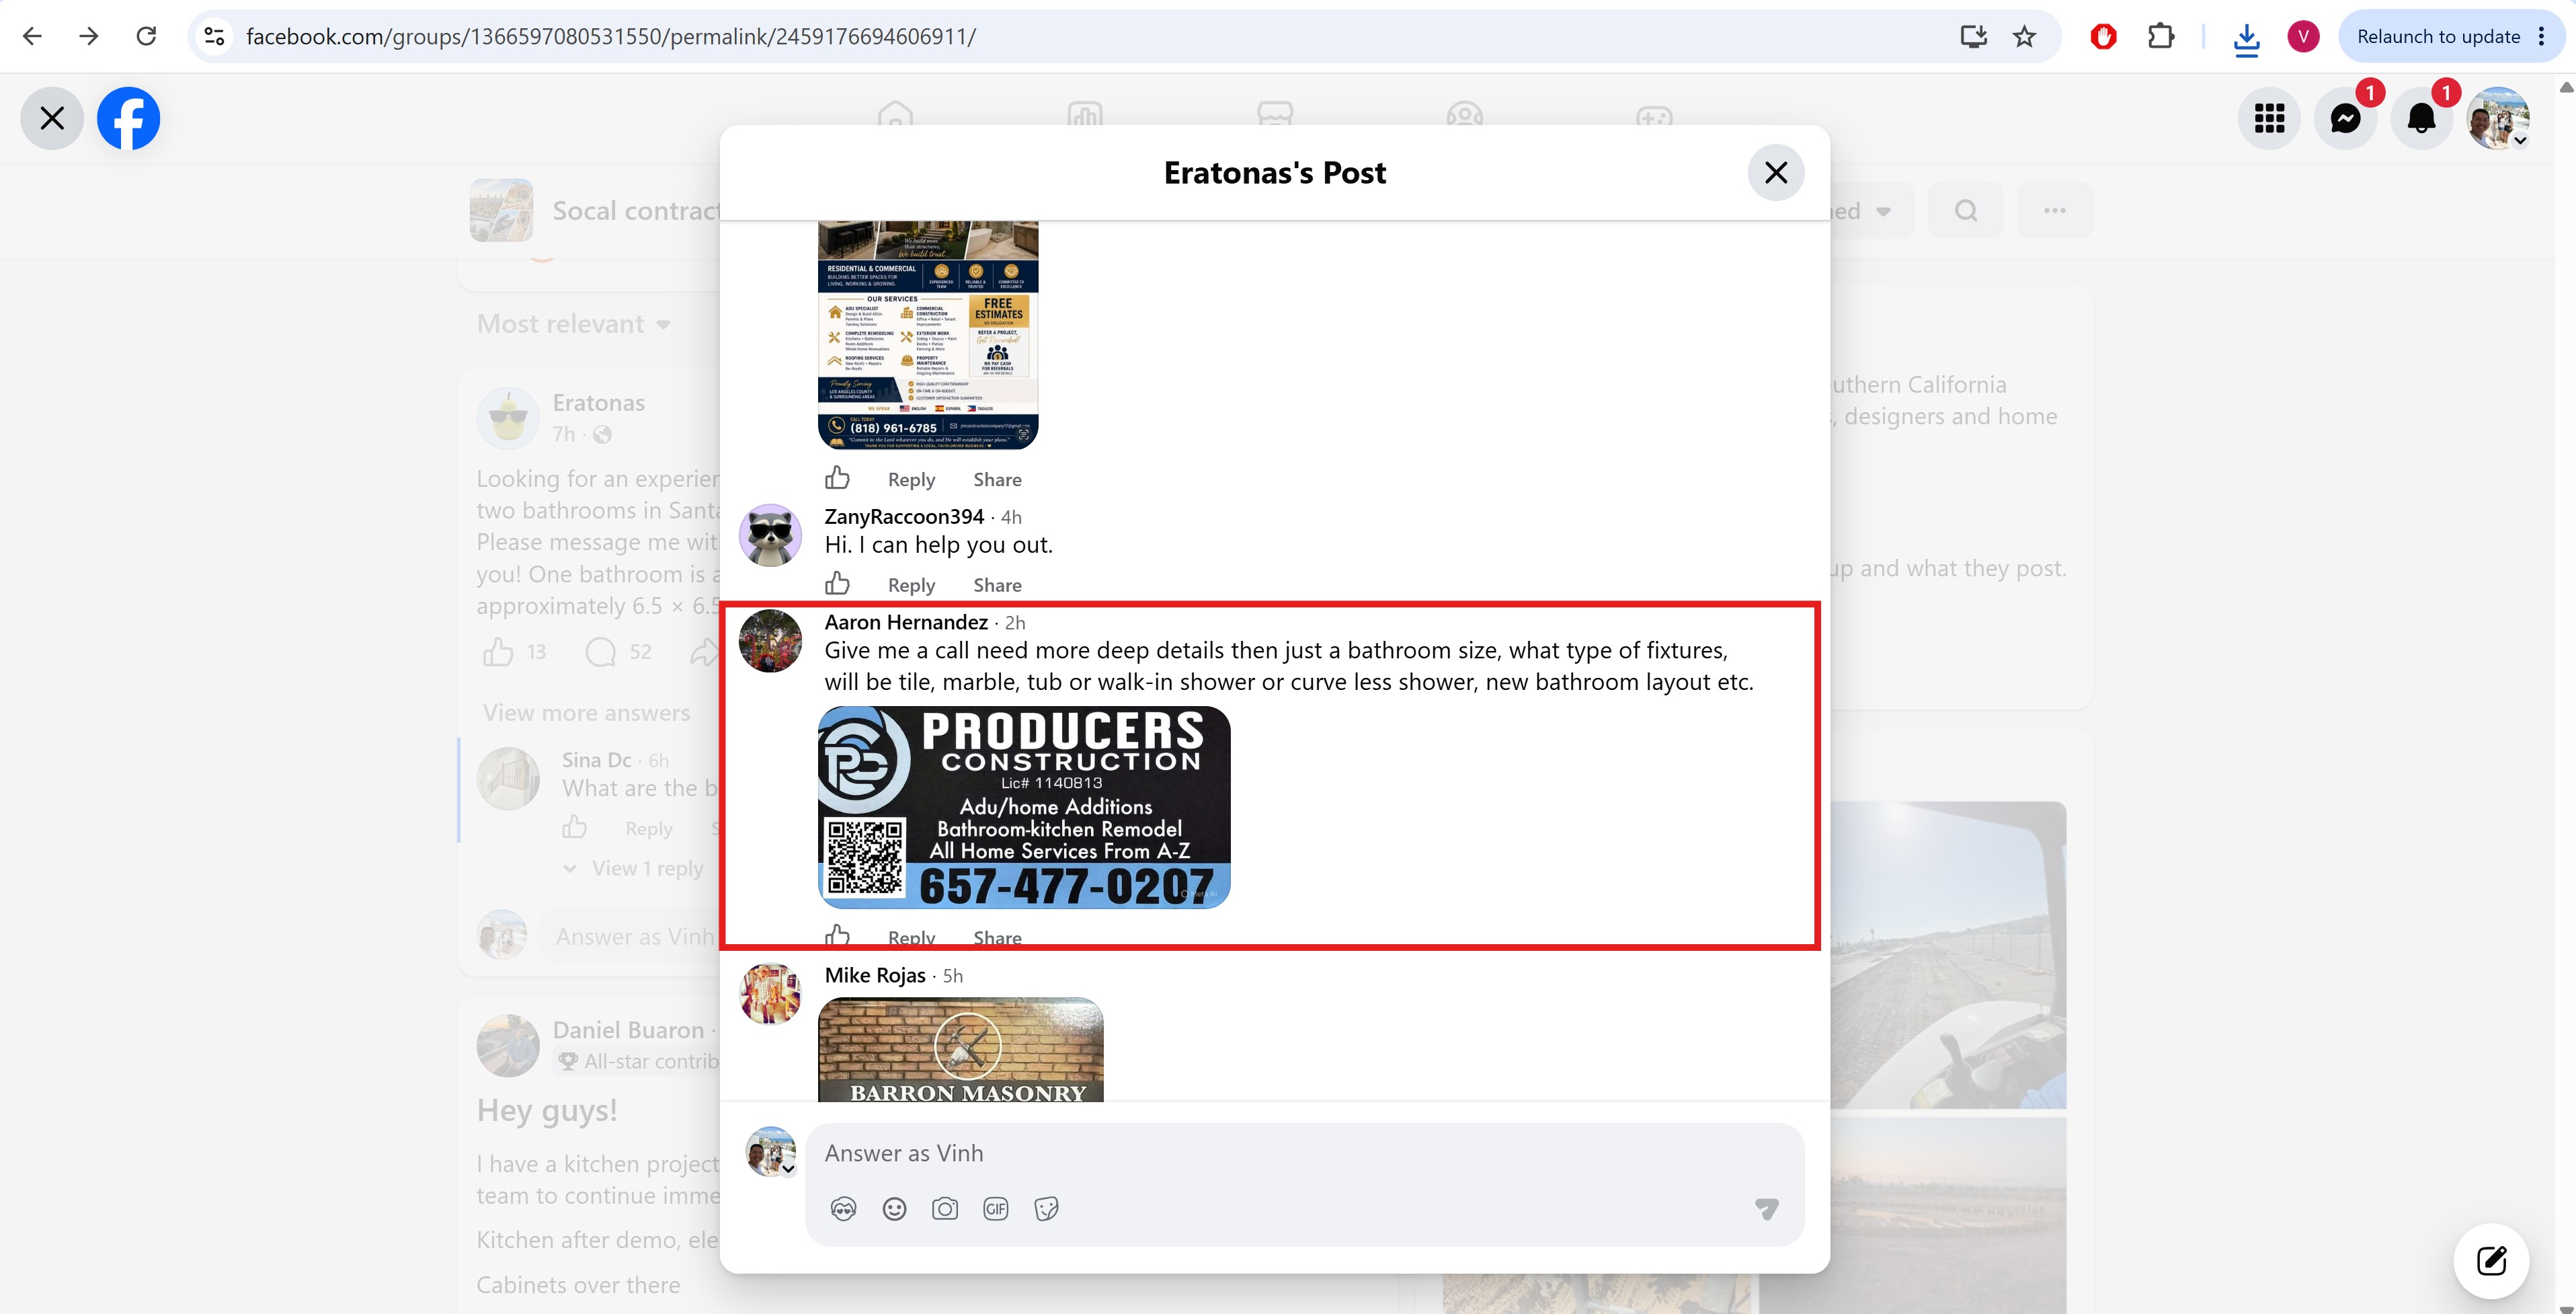2576x1314 pixels.
Task: Go back with the browser back arrow
Action: tap(32, 37)
